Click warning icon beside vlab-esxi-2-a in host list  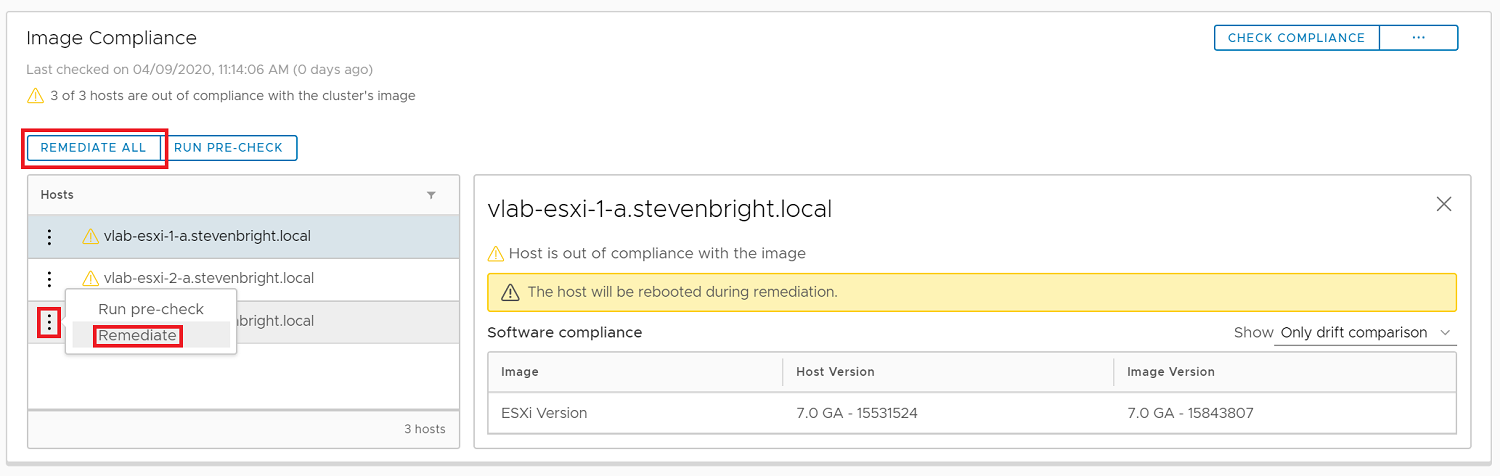pos(90,279)
